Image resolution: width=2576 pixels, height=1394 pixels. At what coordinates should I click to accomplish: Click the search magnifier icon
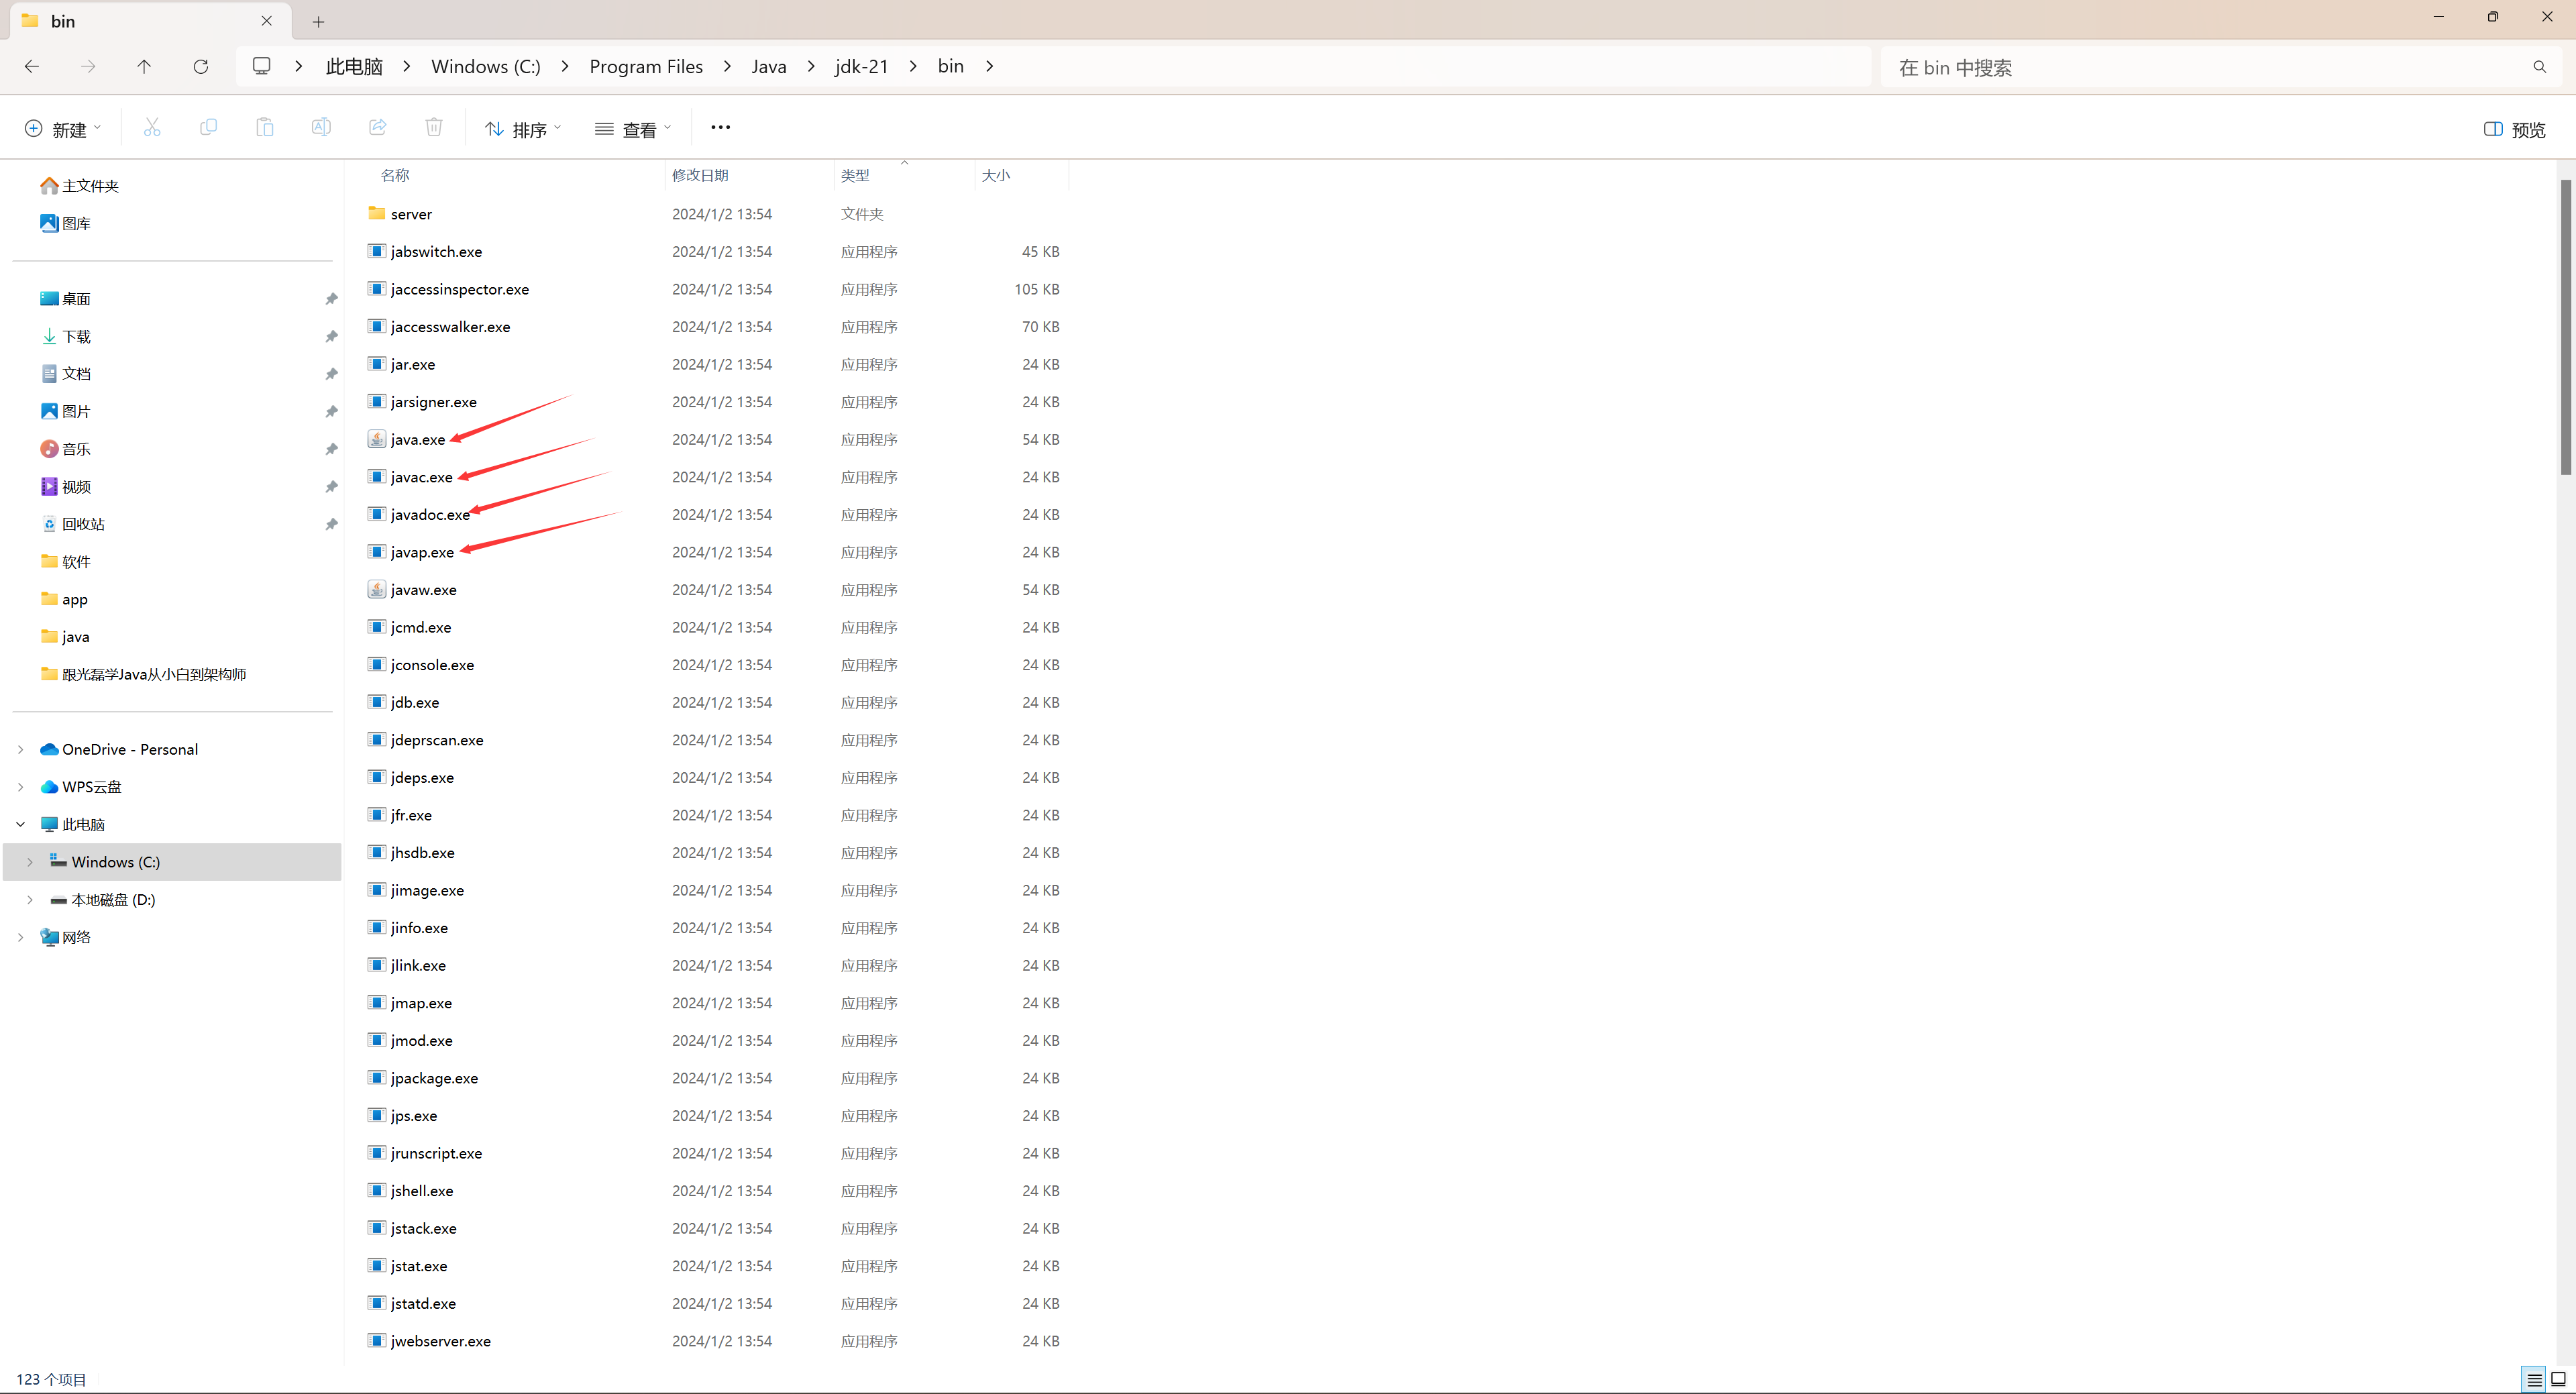coord(2539,67)
